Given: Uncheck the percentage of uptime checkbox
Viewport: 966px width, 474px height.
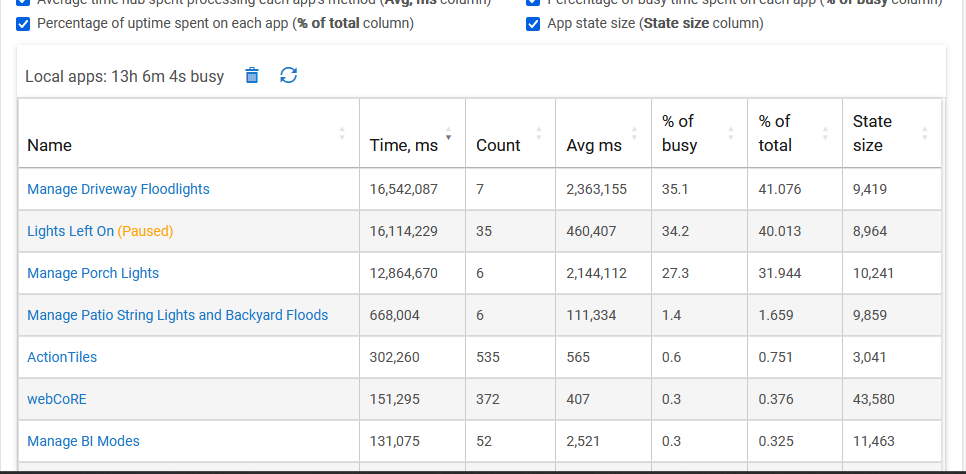Looking at the screenshot, I should pos(23,23).
